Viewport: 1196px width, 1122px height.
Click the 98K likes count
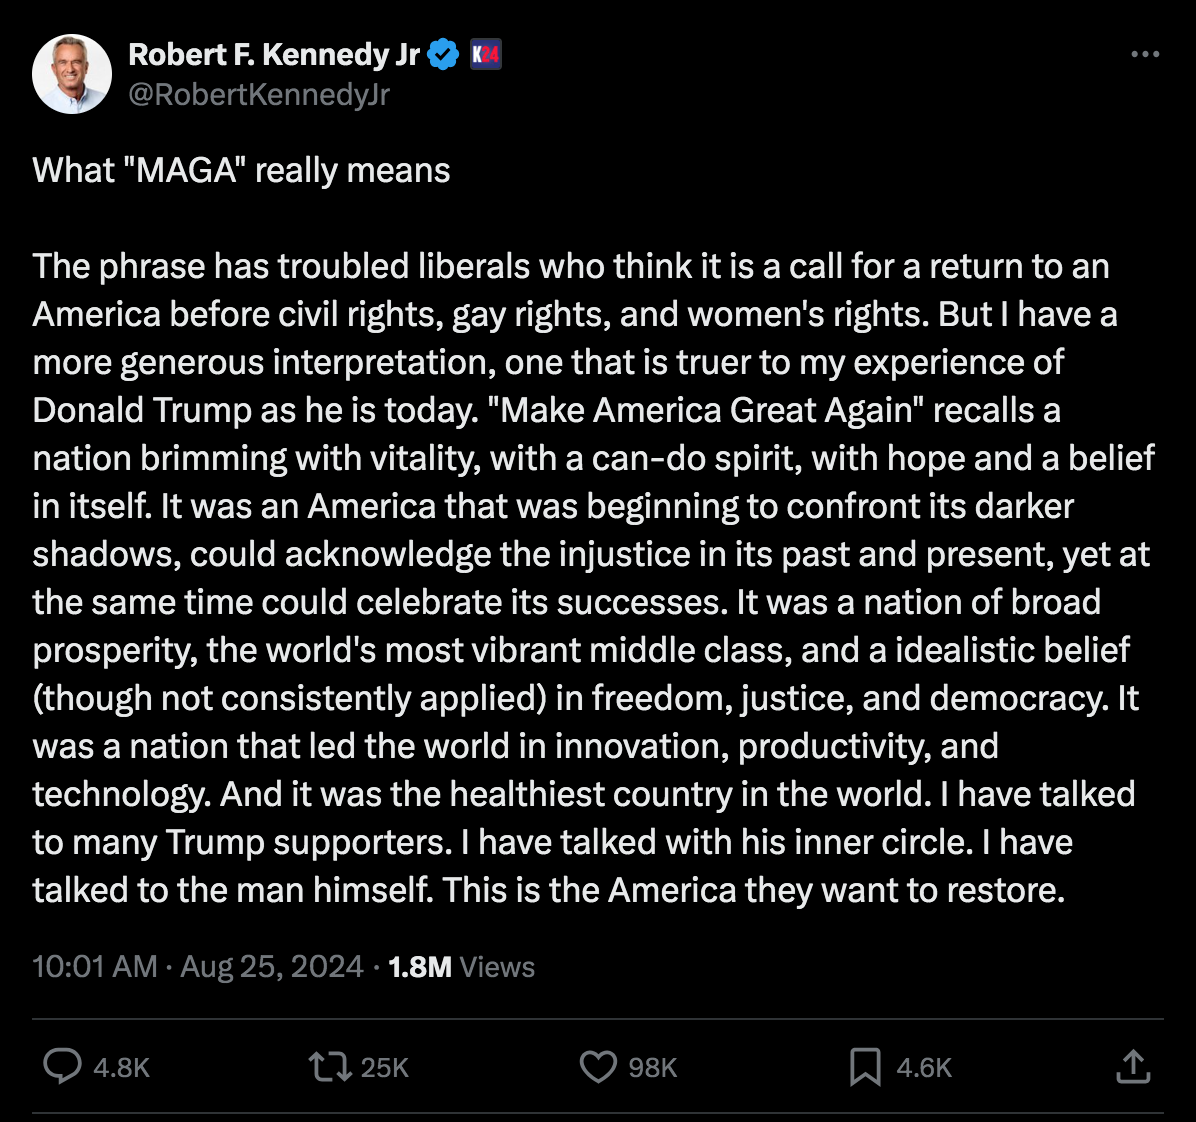click(653, 1068)
